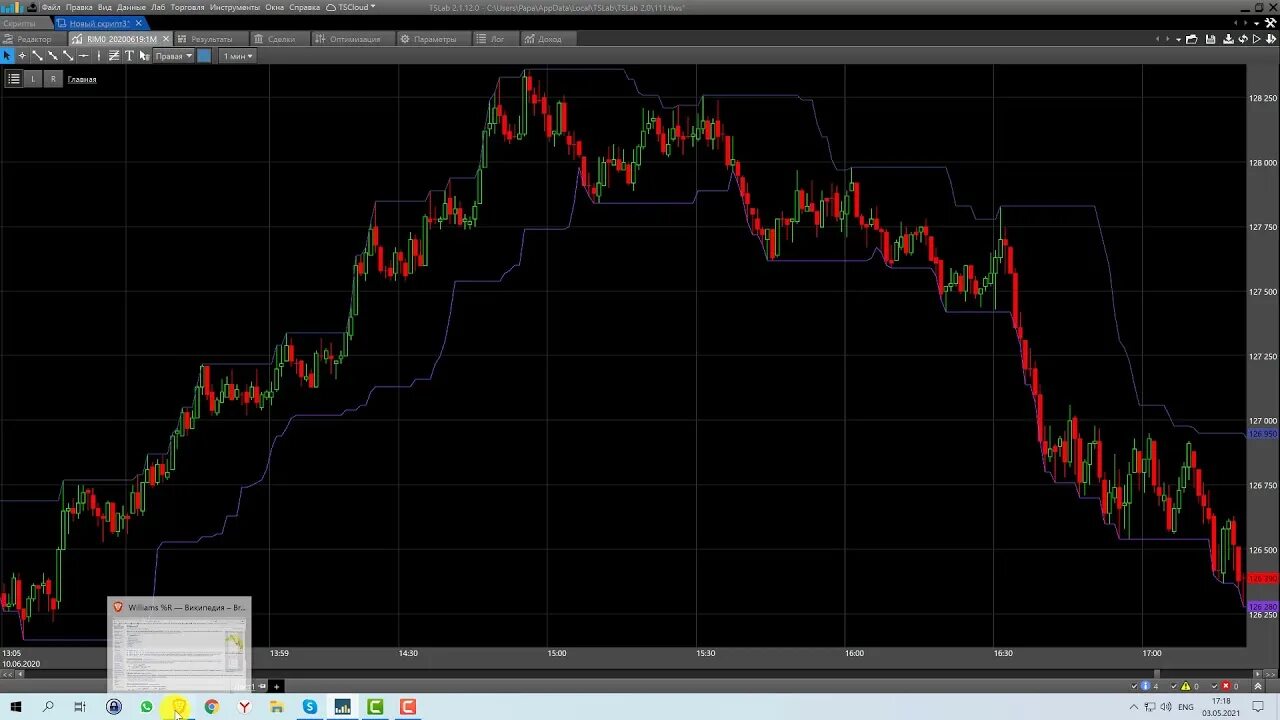1280x720 pixels.
Task: Select the cursor arrow tool
Action: [7, 55]
